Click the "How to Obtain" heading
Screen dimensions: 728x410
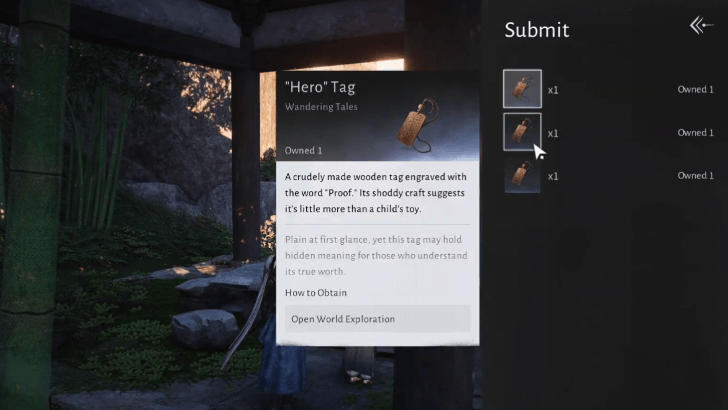[x=316, y=293]
